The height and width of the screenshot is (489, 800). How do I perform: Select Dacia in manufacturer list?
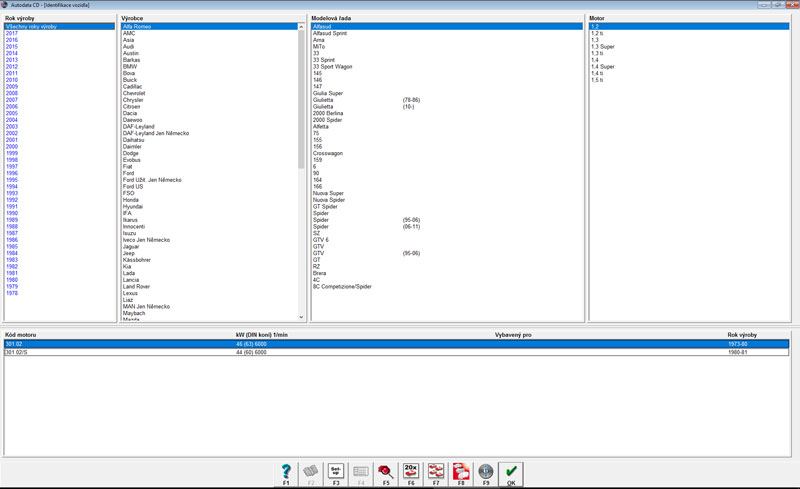(130, 113)
